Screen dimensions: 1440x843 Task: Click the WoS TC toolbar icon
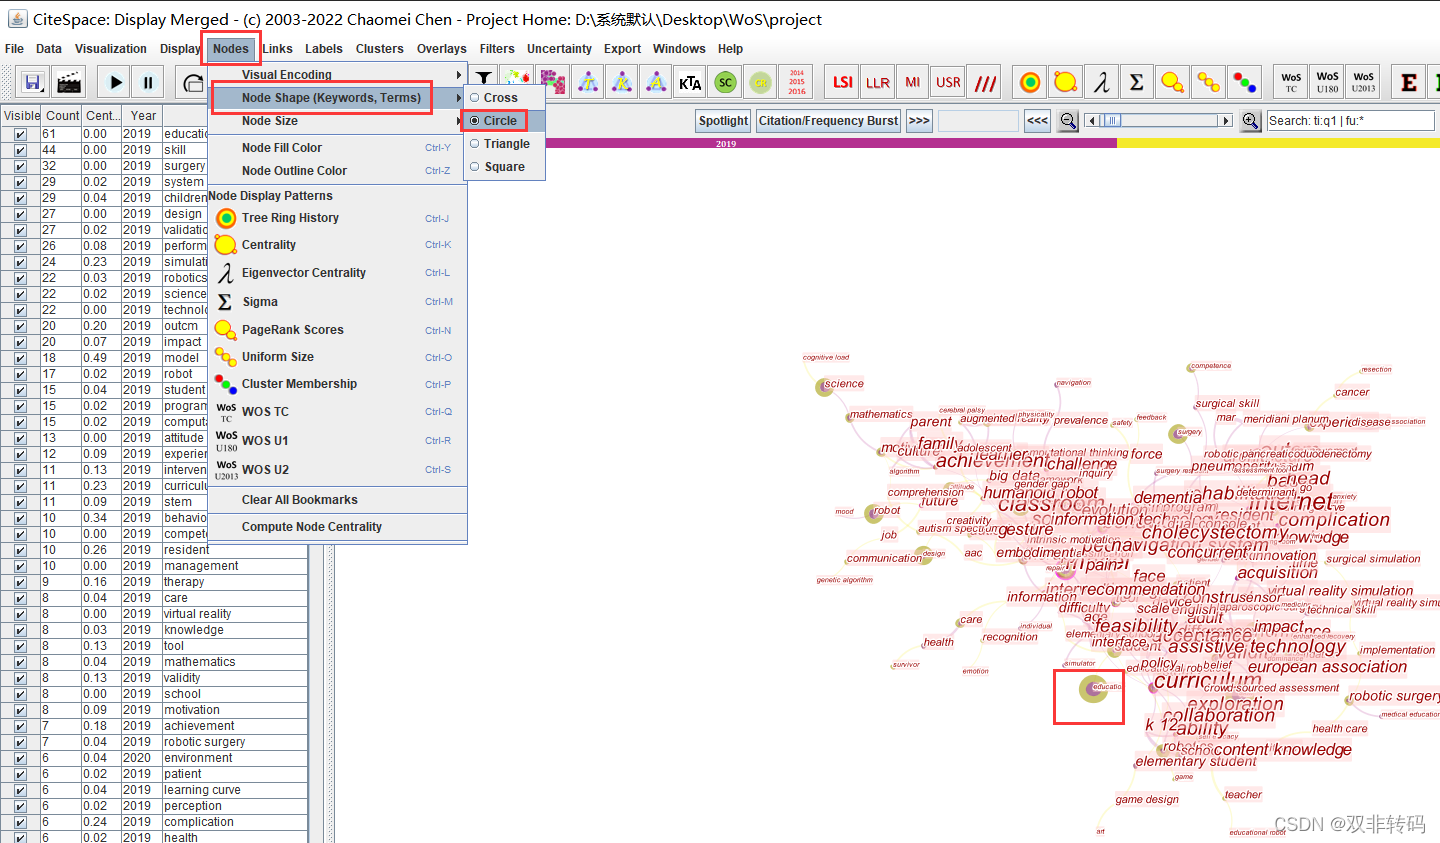pos(1291,82)
